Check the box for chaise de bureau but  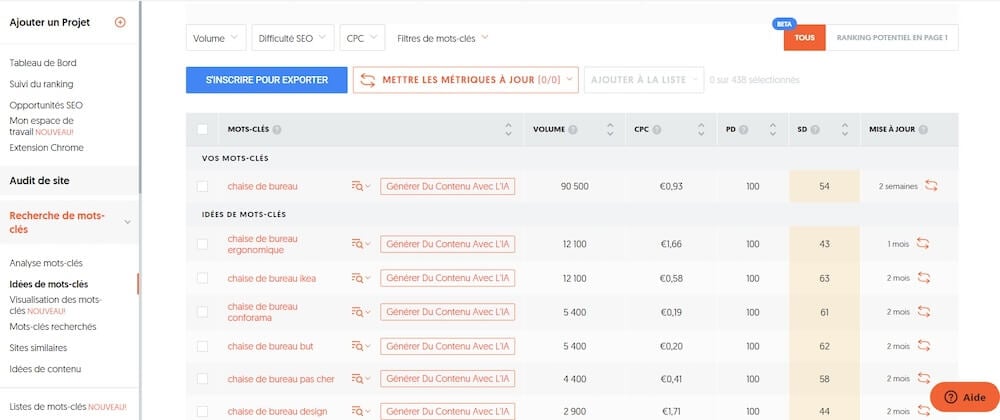(x=202, y=346)
